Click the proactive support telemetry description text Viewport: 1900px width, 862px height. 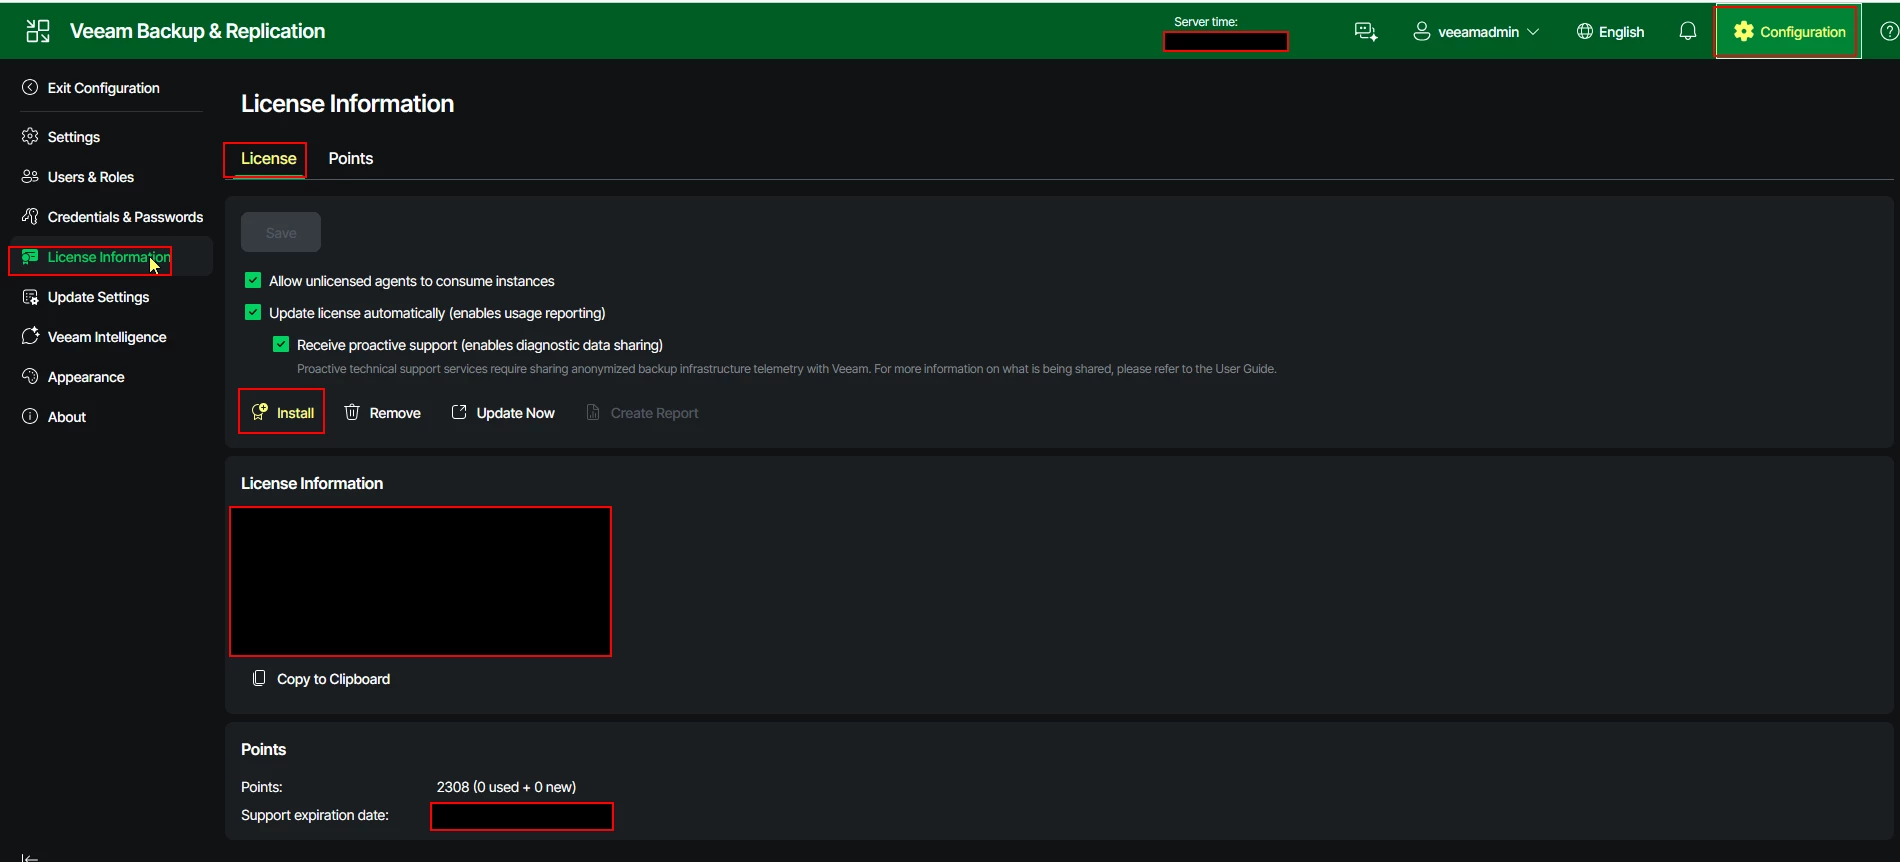tap(786, 369)
